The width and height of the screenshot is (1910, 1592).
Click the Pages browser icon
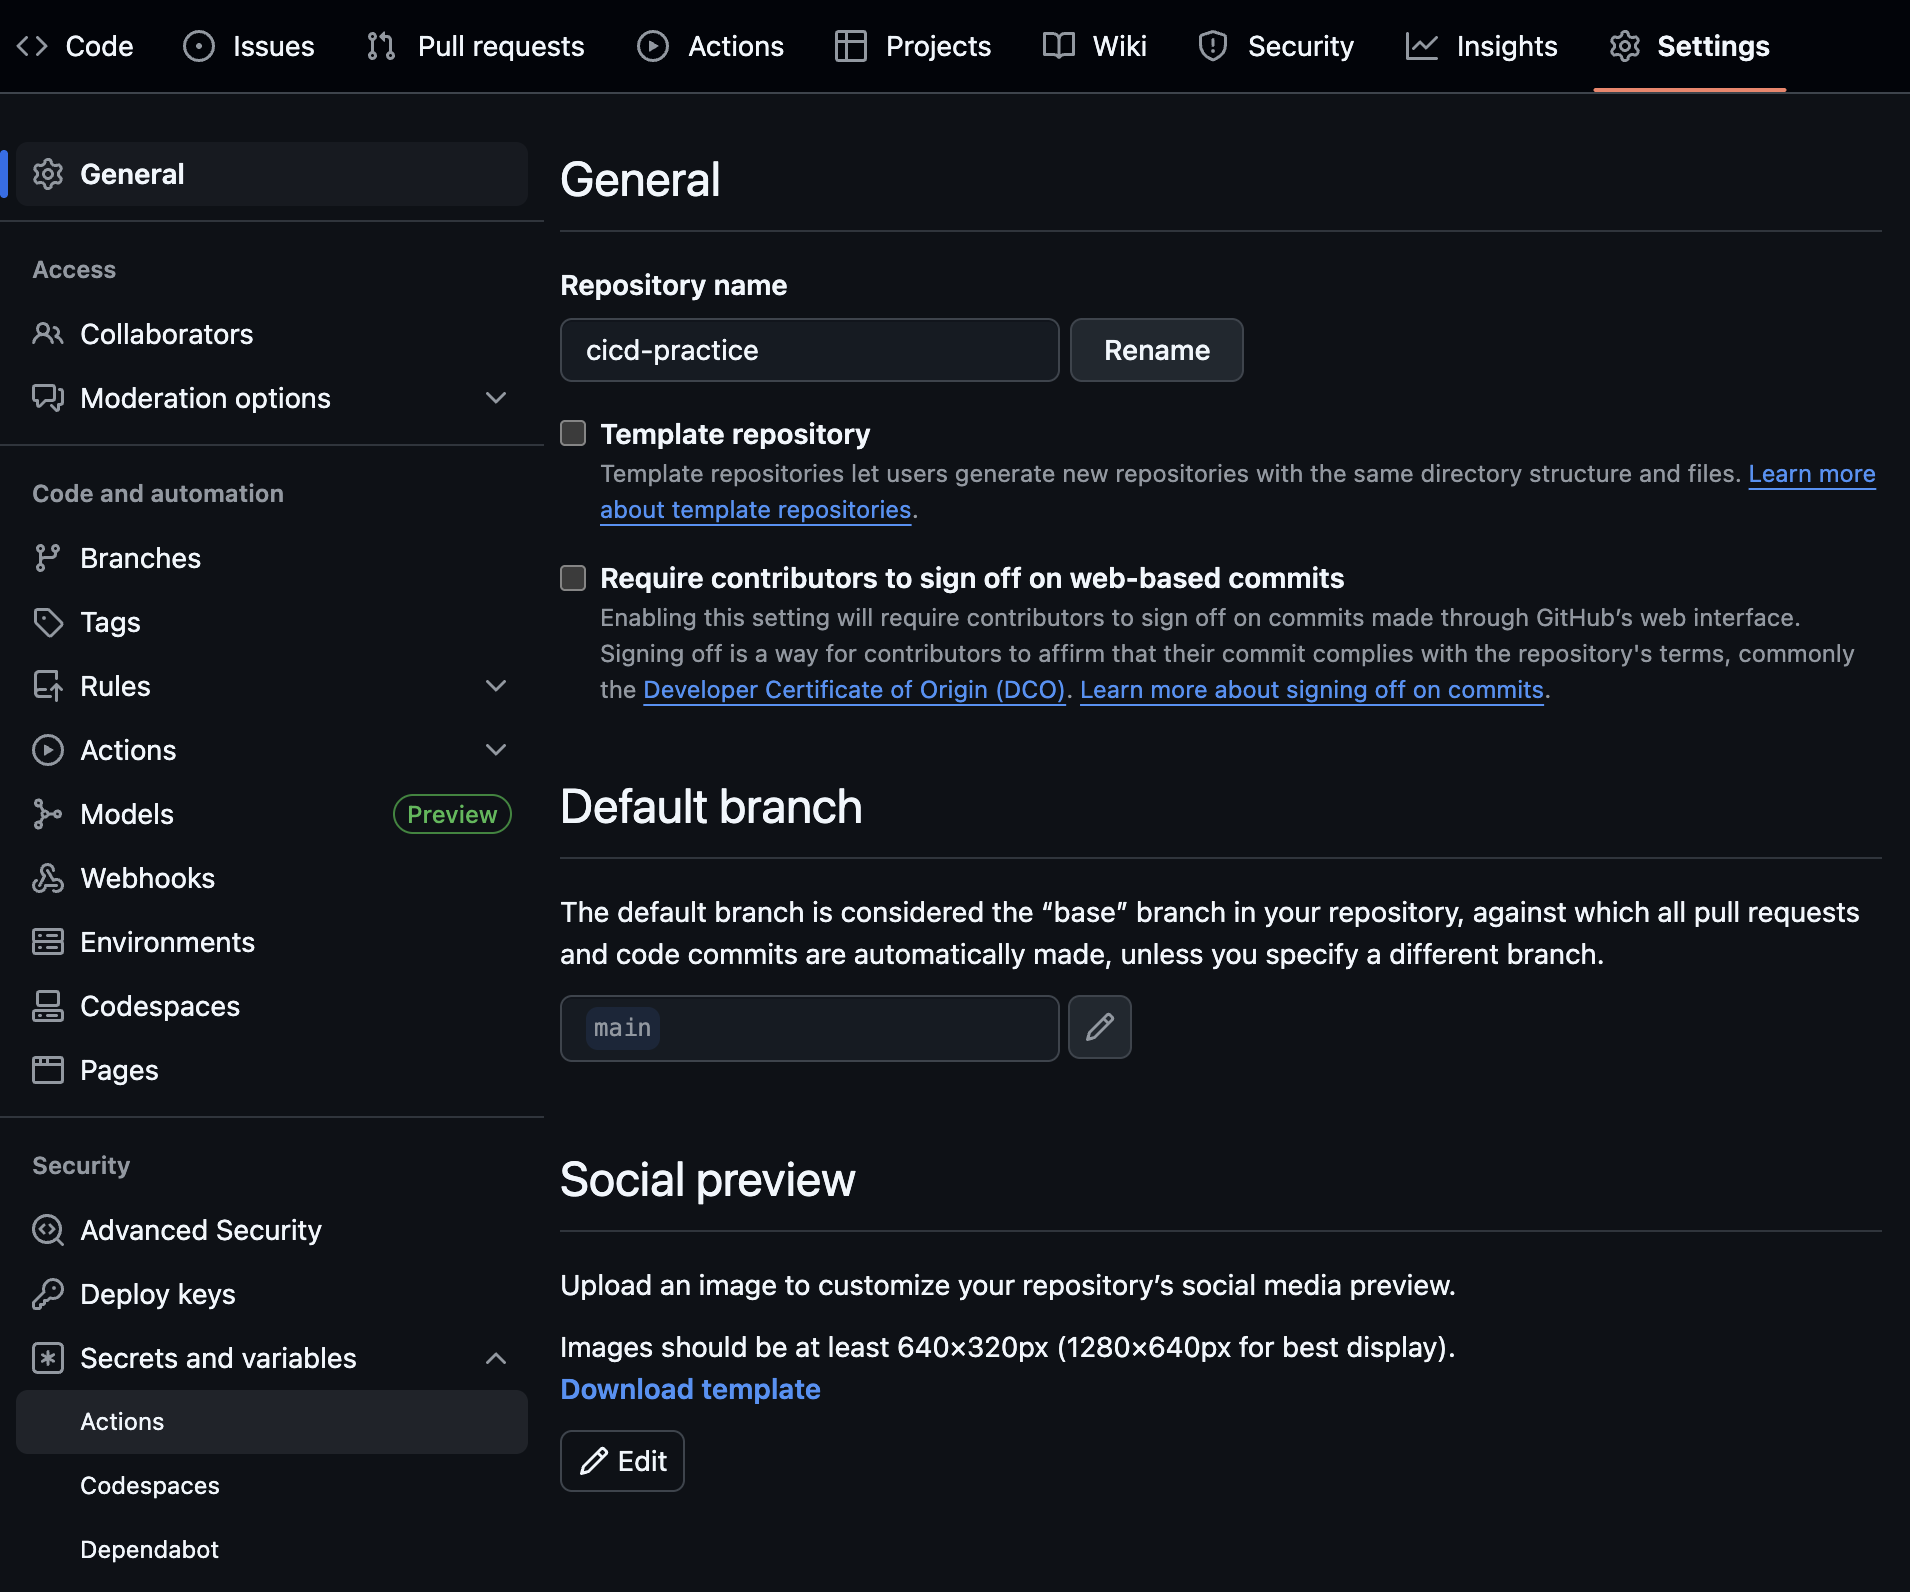pos(48,1070)
